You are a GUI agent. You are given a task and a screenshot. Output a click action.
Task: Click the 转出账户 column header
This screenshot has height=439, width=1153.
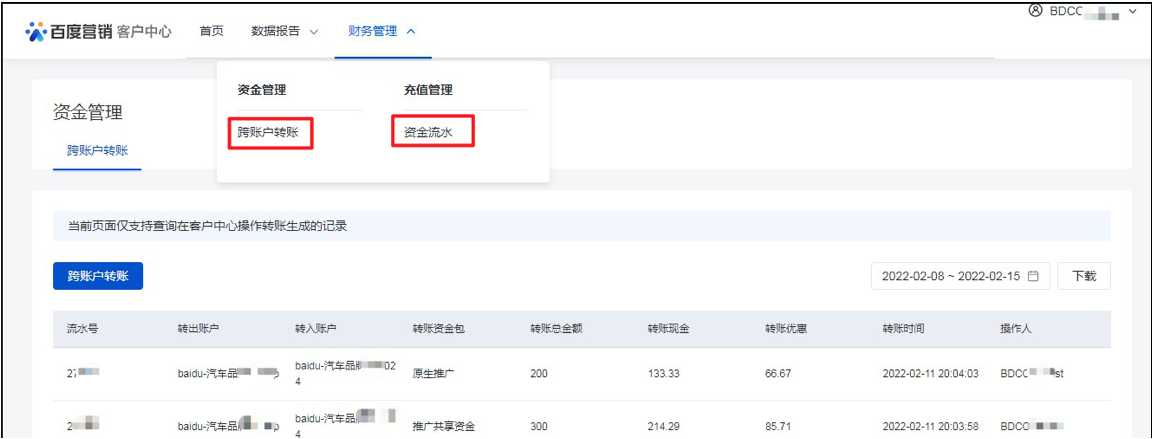click(198, 328)
